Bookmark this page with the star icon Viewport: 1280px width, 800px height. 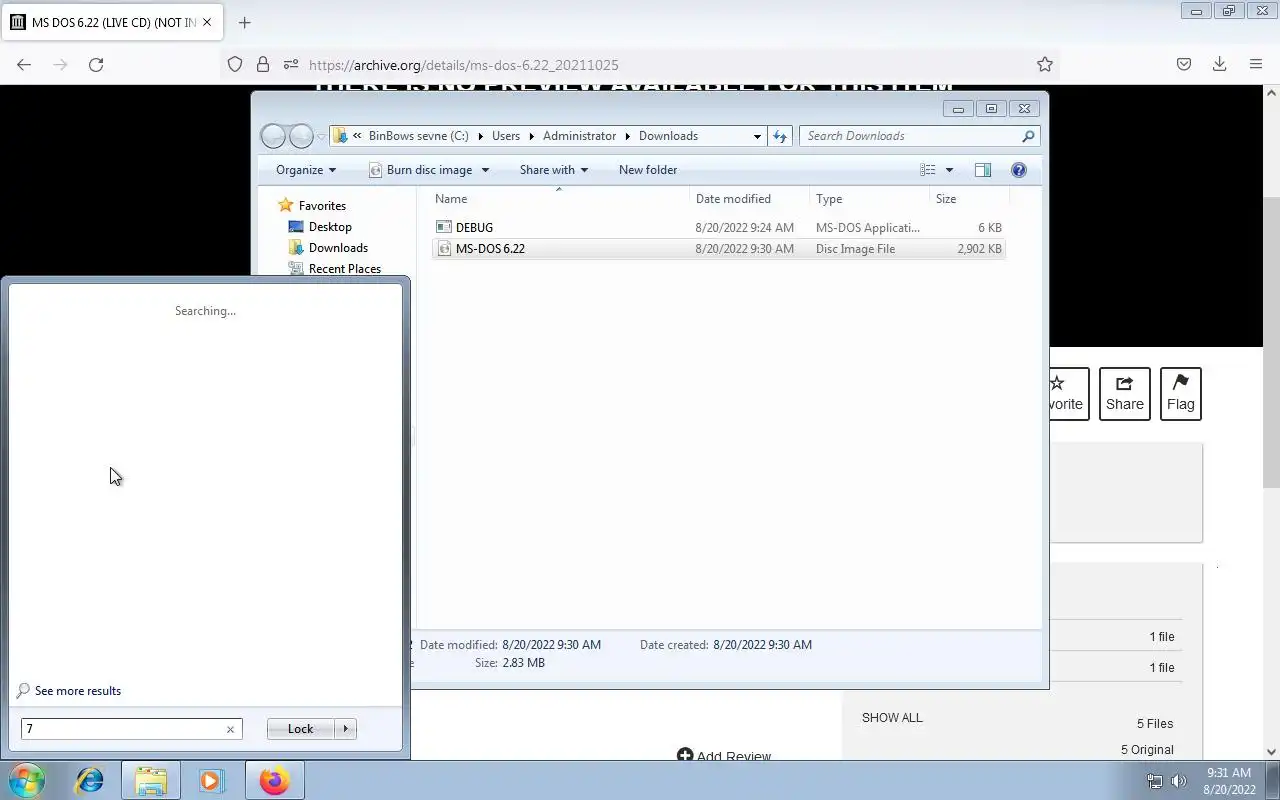(1045, 64)
